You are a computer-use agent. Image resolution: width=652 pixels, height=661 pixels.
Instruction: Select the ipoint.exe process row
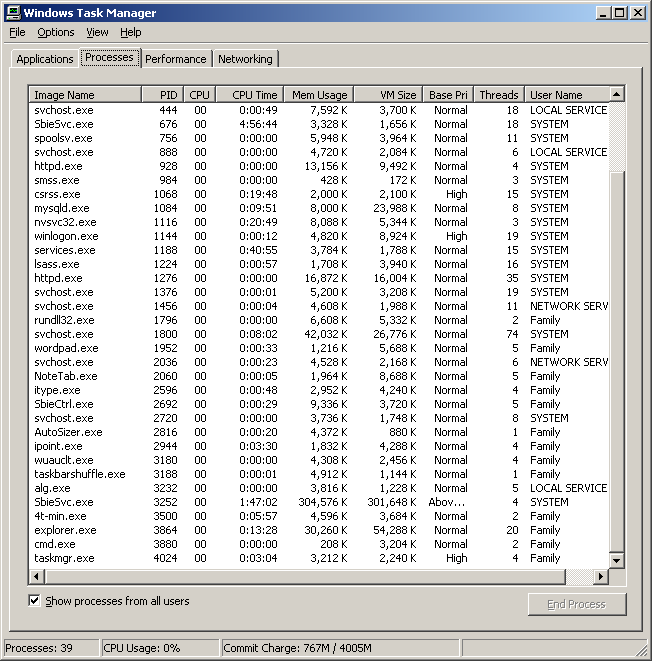click(319, 446)
